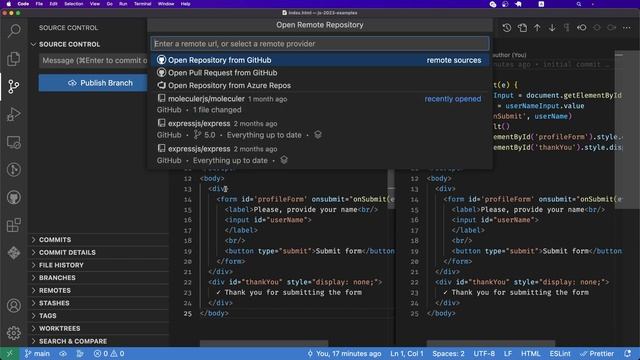640x360 pixels.
Task: Click remote window icon in status bar
Action: pos(9,353)
